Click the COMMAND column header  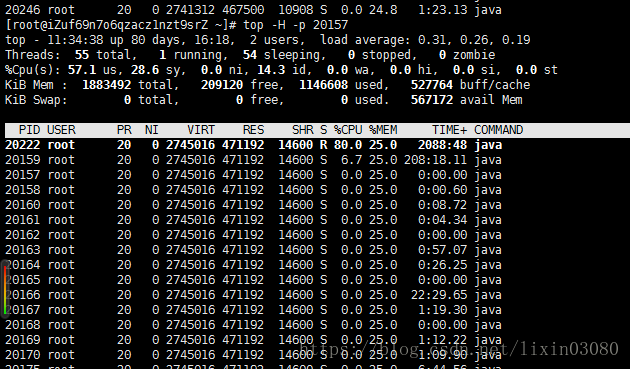(x=498, y=130)
